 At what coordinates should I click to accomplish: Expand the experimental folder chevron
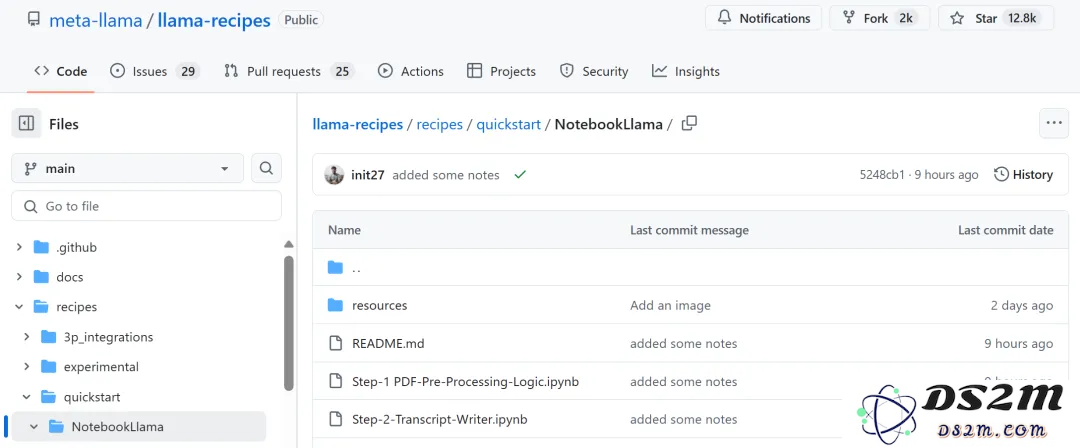(27, 367)
